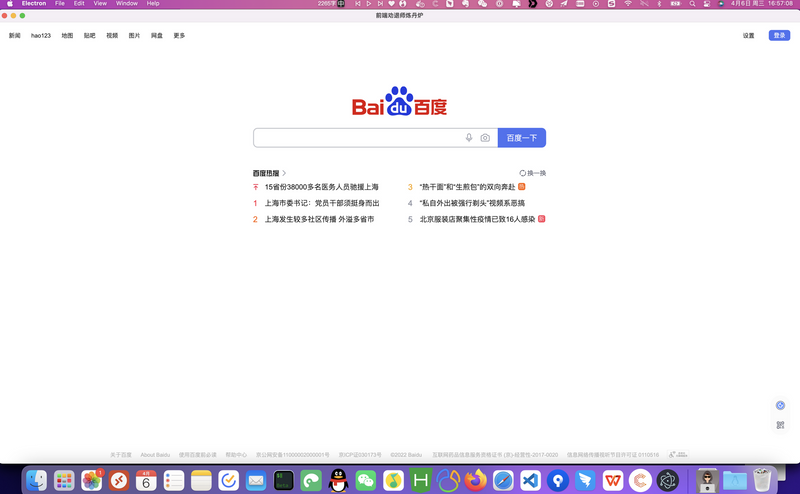
Task: Open the green HBuilder H icon in Dock
Action: click(420, 480)
